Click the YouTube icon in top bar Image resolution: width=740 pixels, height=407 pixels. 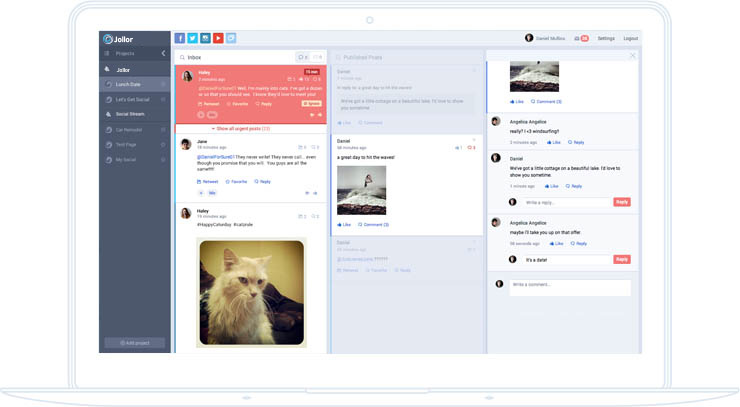coord(218,38)
